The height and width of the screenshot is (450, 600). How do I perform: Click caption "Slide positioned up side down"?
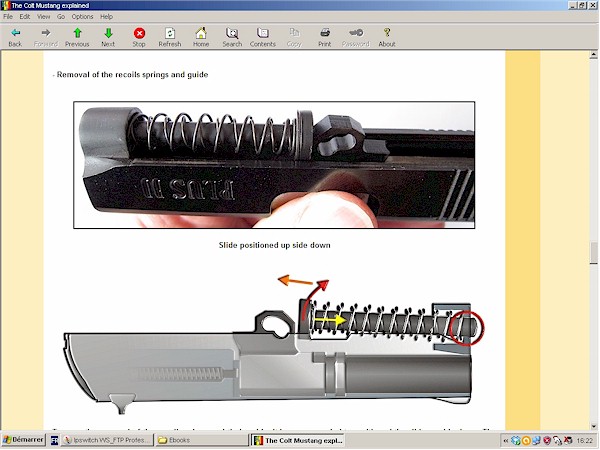(x=274, y=245)
